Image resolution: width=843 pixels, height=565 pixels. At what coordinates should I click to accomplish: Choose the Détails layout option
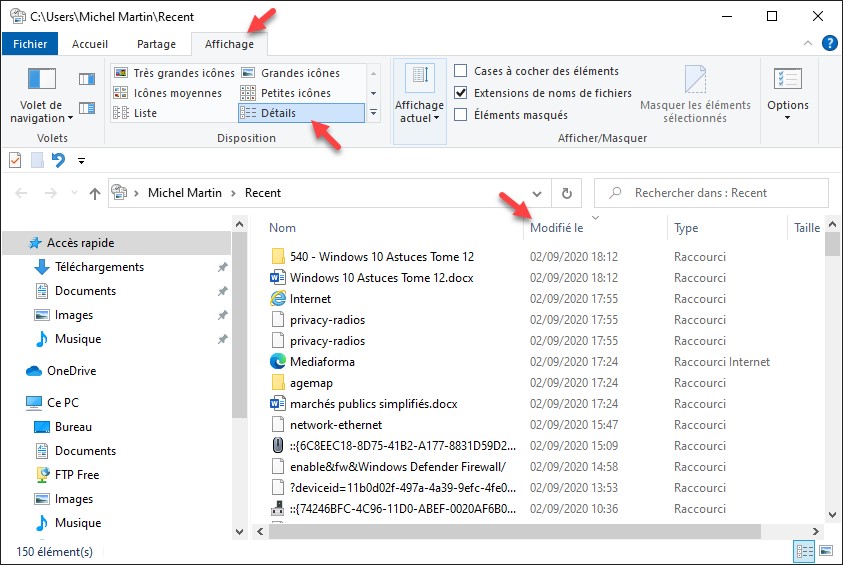(x=279, y=113)
